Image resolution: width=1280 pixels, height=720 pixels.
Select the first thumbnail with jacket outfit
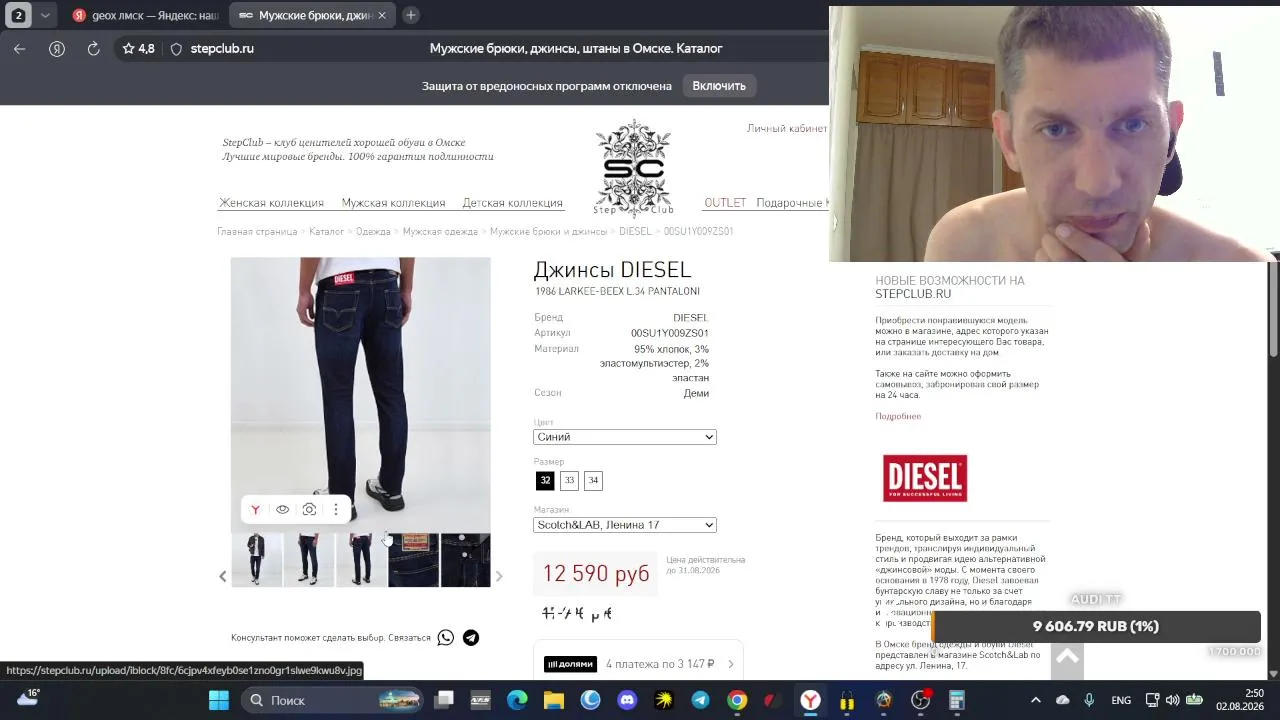point(257,560)
